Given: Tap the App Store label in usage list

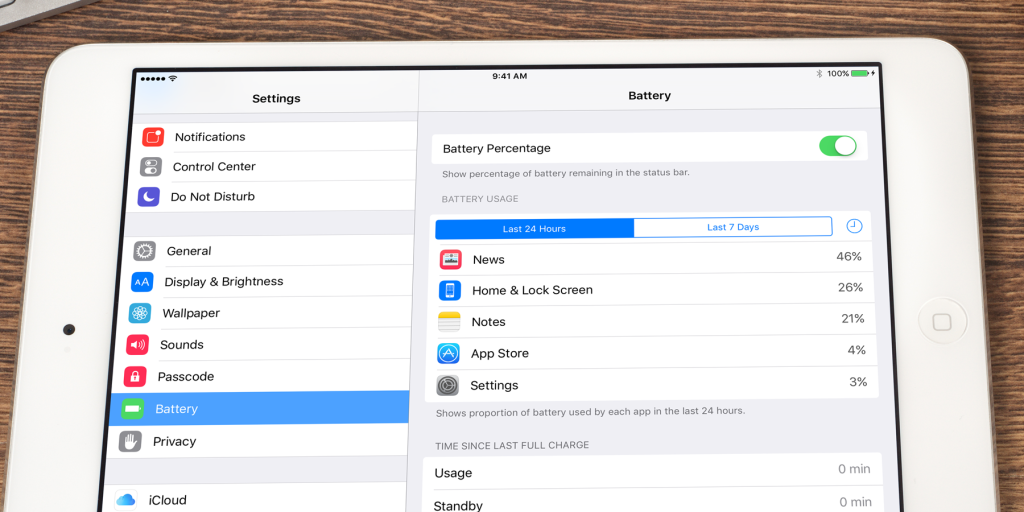Looking at the screenshot, I should (500, 353).
